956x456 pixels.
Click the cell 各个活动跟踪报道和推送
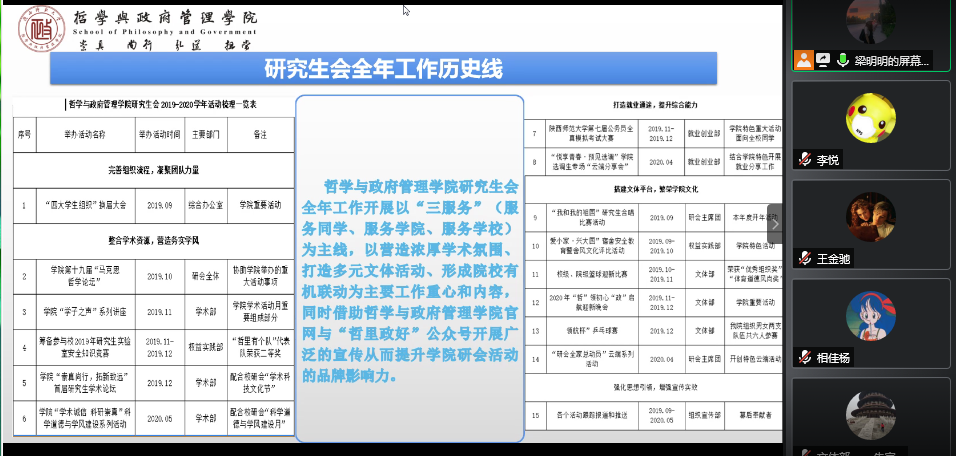pos(591,415)
